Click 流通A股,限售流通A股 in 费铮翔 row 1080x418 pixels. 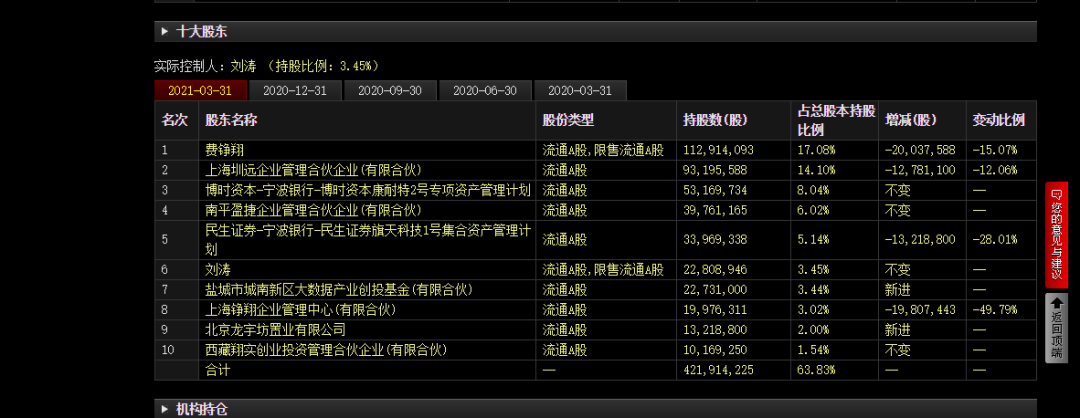pos(603,150)
